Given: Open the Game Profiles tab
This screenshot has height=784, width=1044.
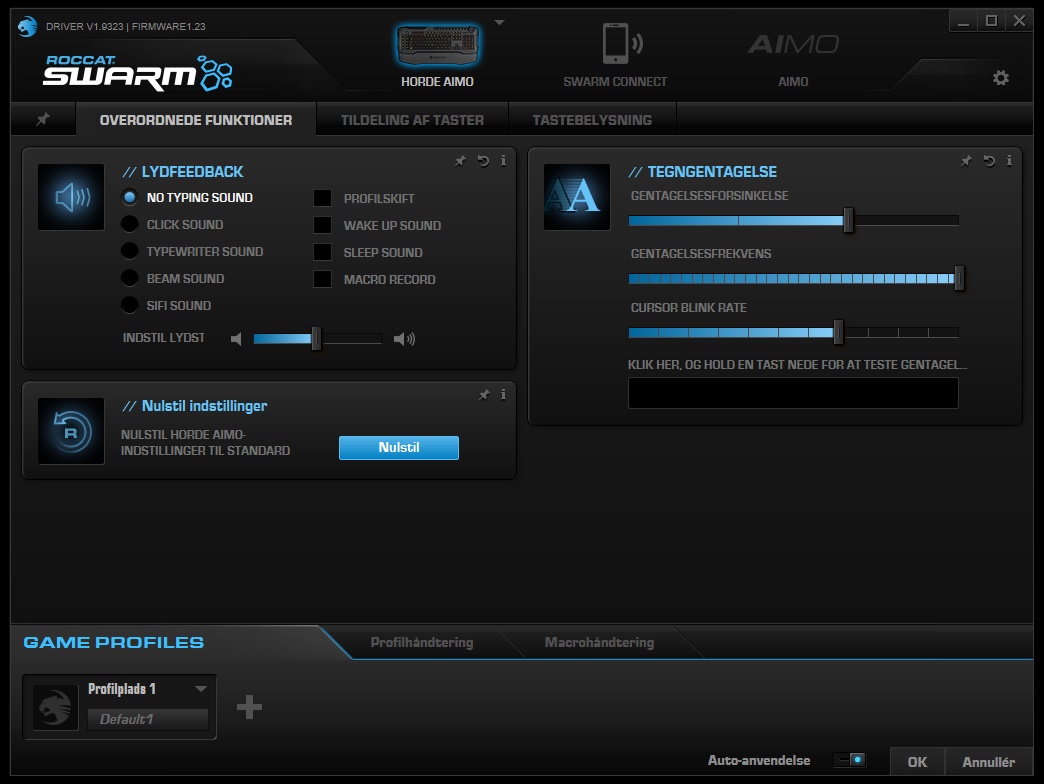Looking at the screenshot, I should coord(114,642).
